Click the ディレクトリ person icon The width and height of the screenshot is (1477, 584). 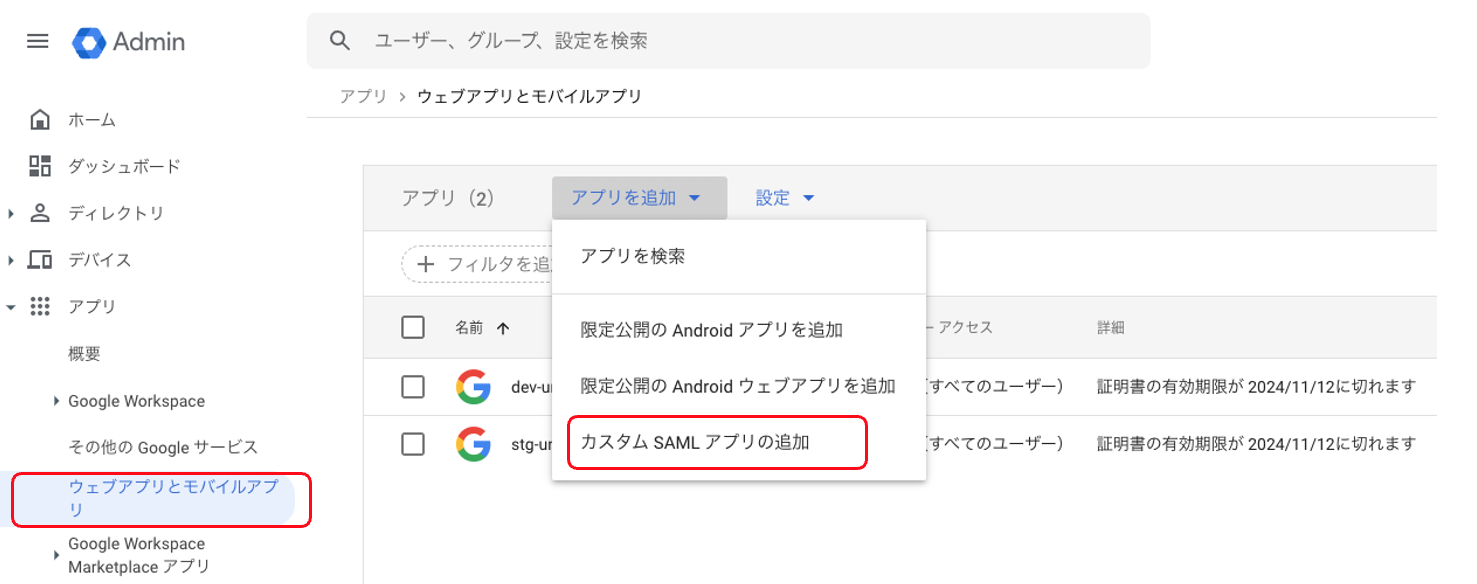click(40, 213)
